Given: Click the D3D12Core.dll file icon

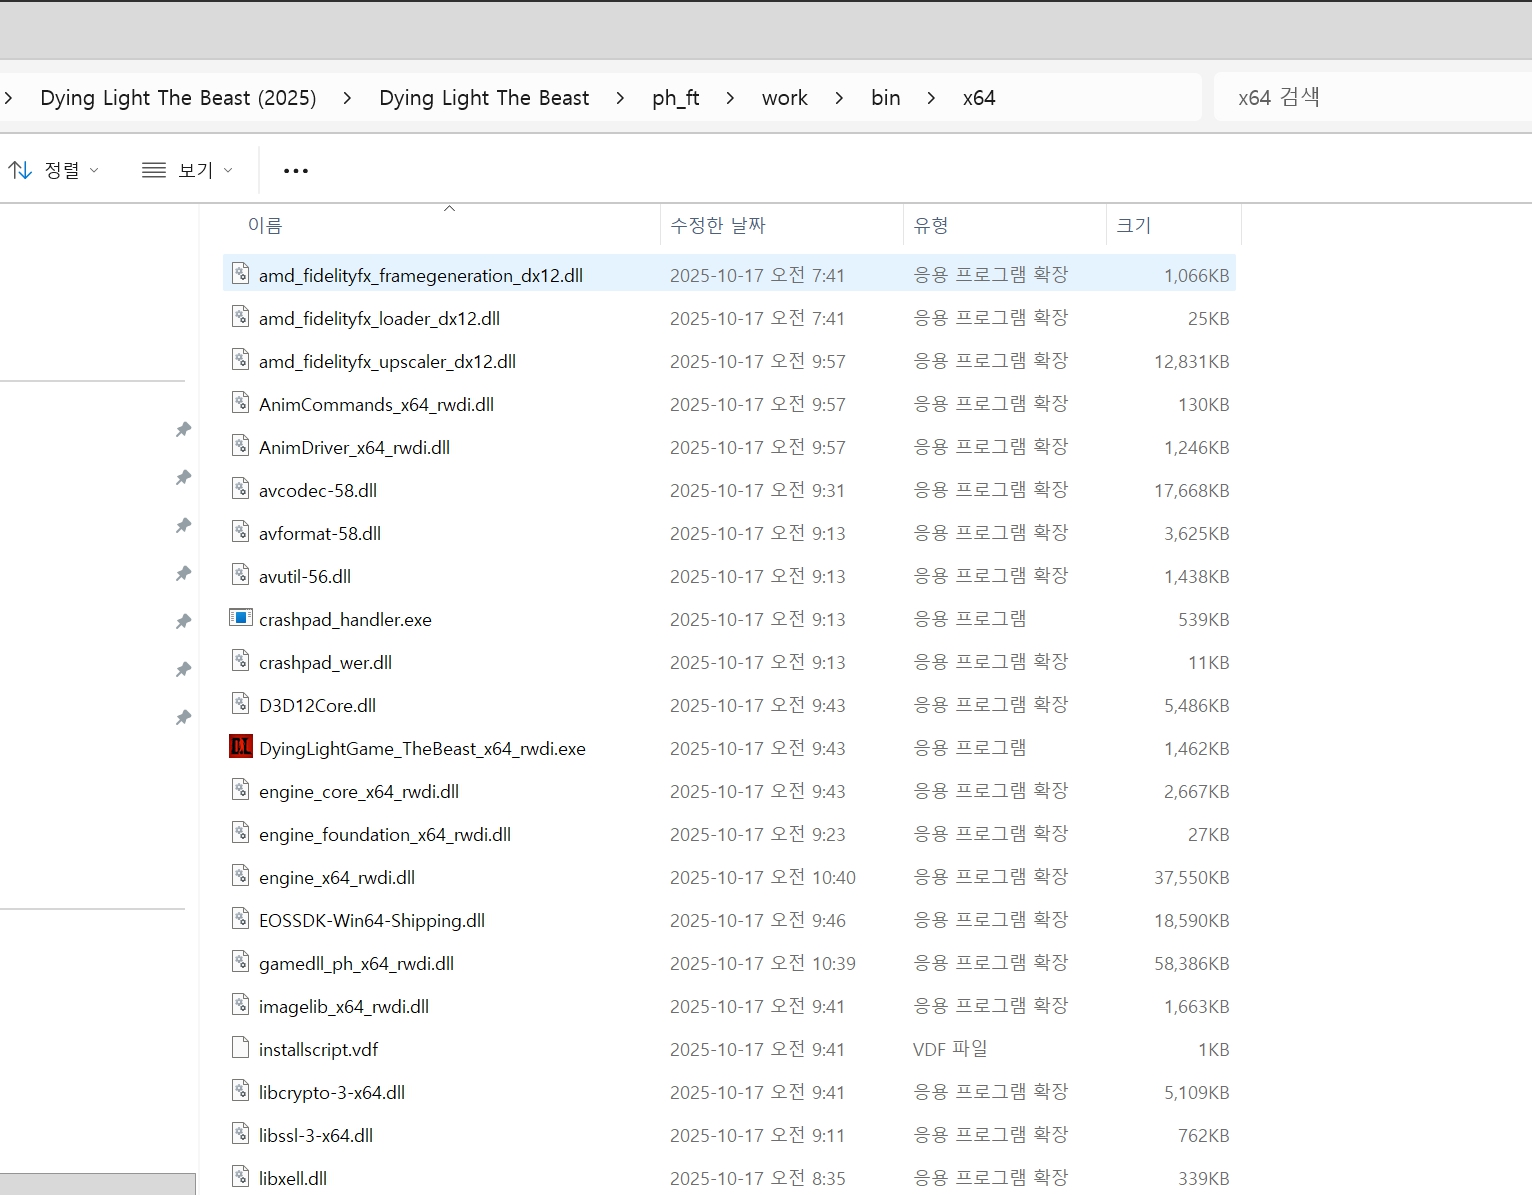Looking at the screenshot, I should 240,704.
